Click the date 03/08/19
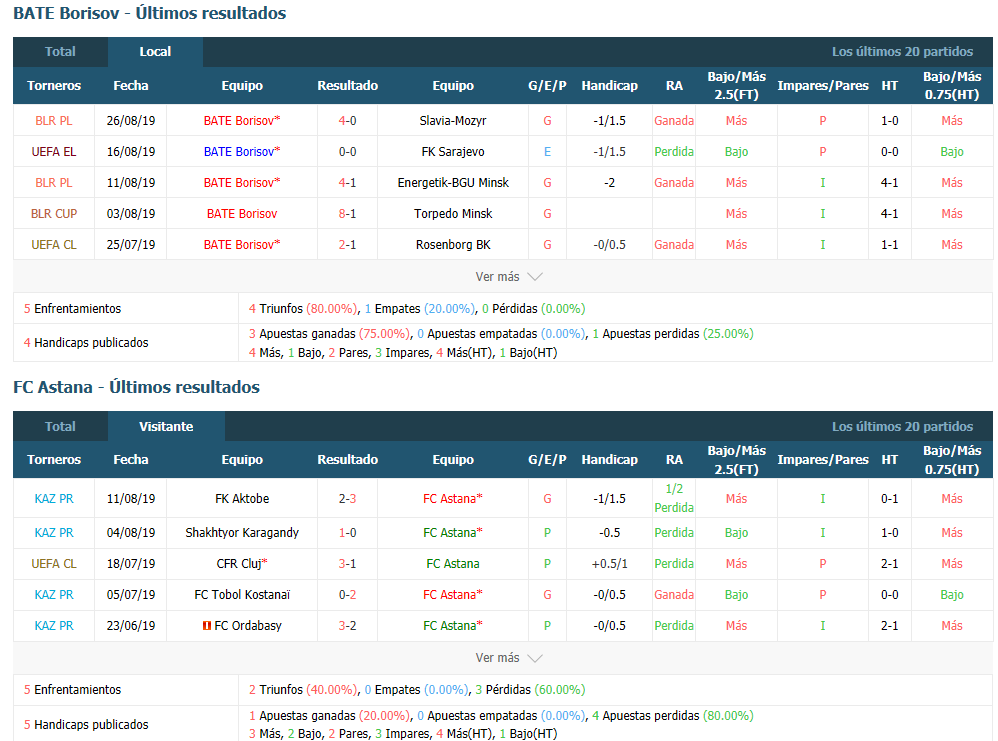This screenshot has height=741, width=998. 131,214
